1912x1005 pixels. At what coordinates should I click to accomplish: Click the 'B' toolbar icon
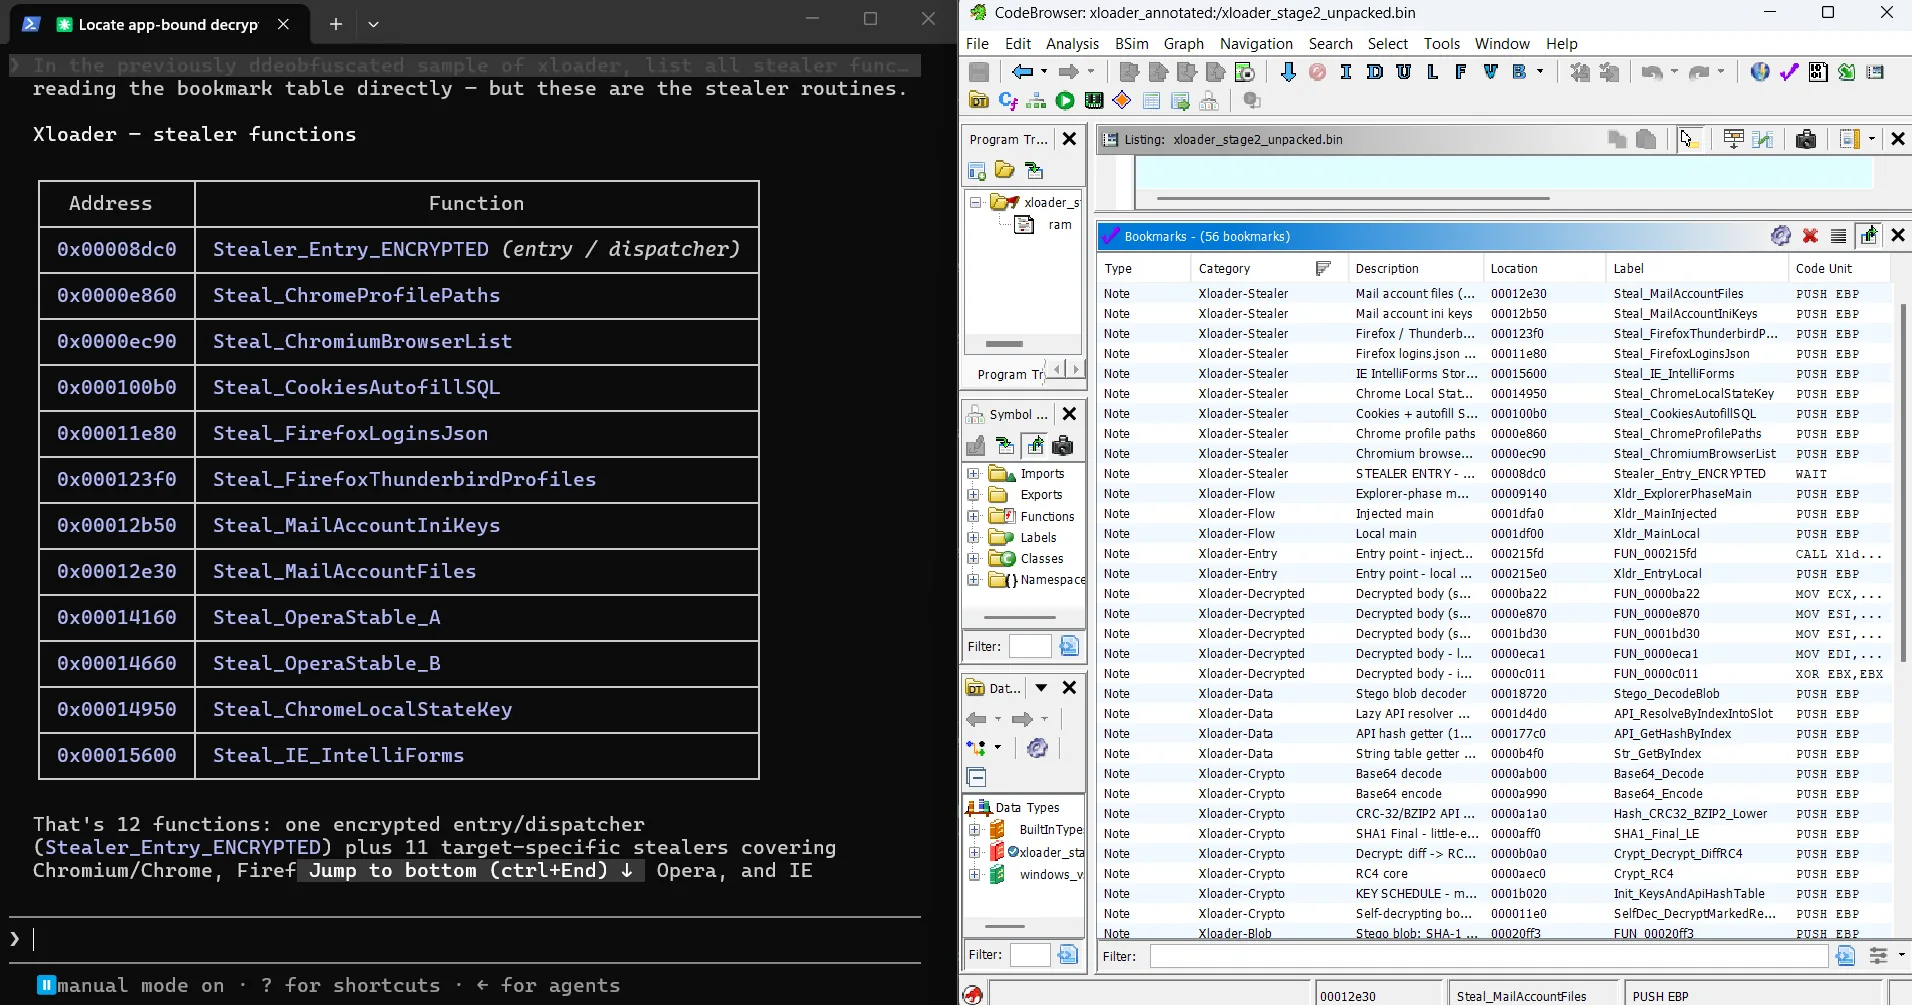[1519, 72]
